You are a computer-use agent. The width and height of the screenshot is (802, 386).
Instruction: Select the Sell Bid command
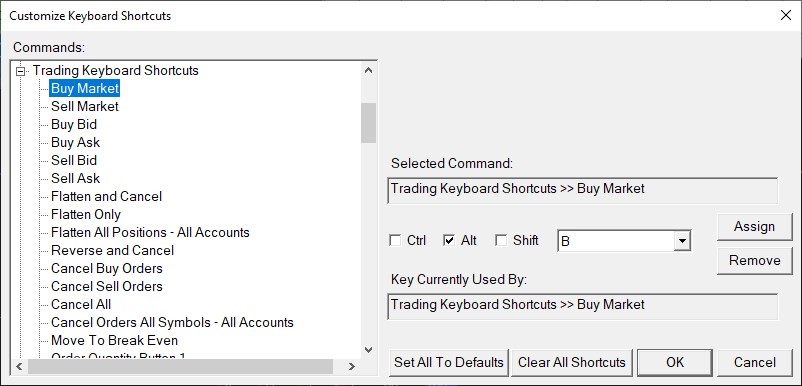click(x=74, y=161)
